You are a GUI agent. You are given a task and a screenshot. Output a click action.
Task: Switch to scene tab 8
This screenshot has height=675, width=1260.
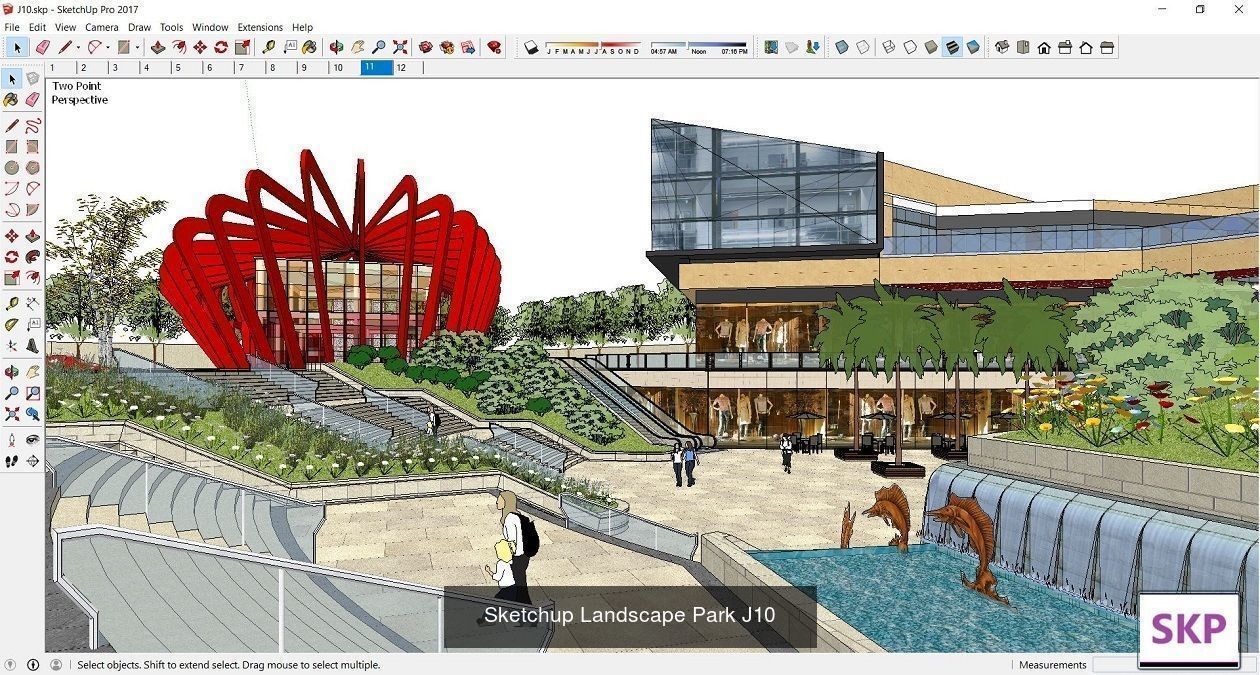click(281, 68)
